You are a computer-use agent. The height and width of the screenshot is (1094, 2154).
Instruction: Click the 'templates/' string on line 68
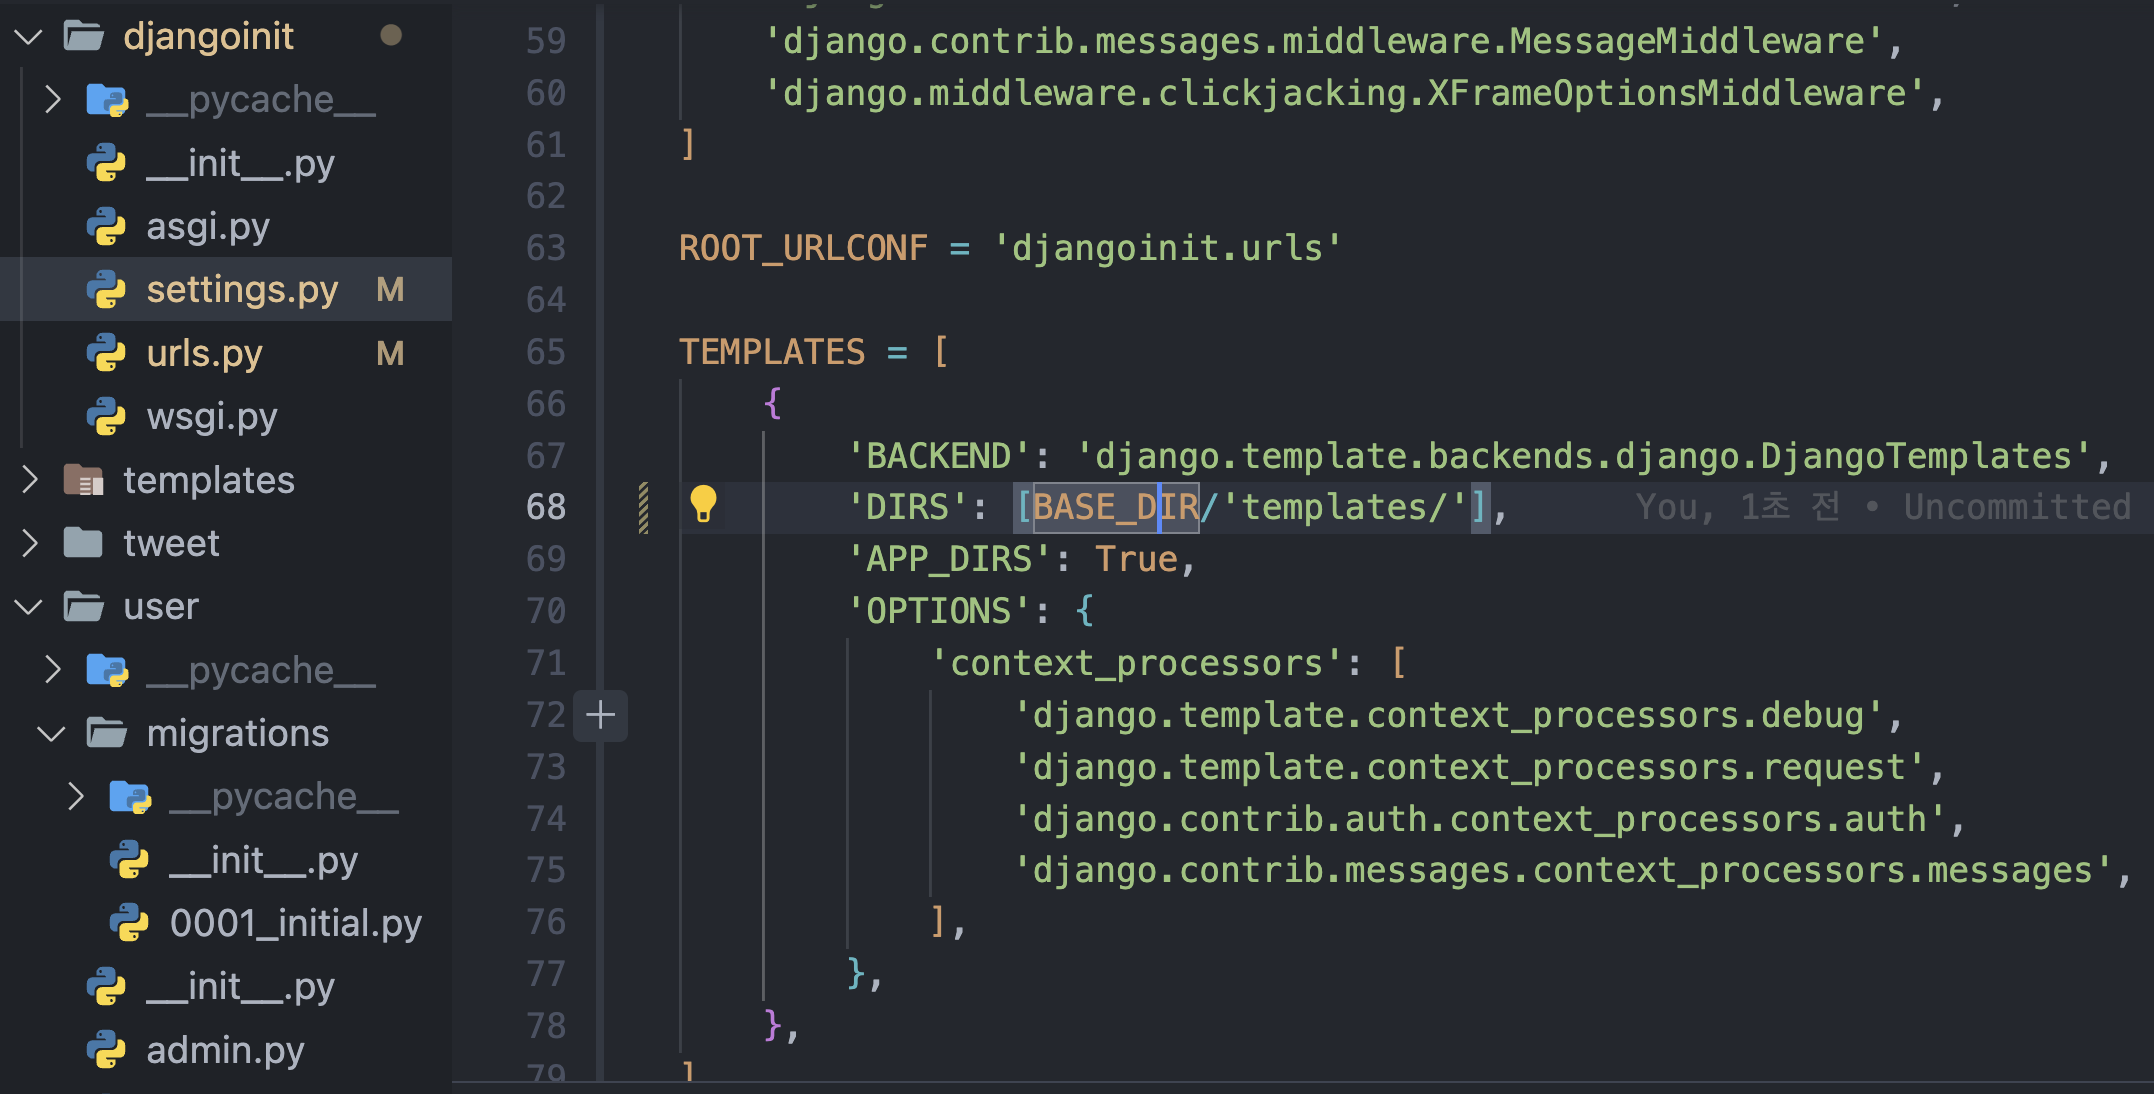coord(1344,507)
